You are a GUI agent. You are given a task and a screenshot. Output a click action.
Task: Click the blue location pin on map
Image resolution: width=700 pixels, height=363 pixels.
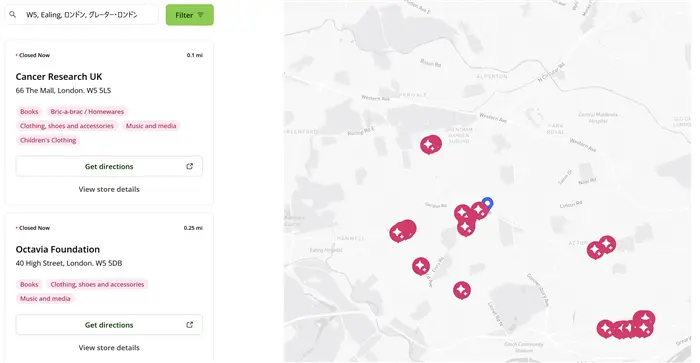pyautogui.click(x=488, y=204)
